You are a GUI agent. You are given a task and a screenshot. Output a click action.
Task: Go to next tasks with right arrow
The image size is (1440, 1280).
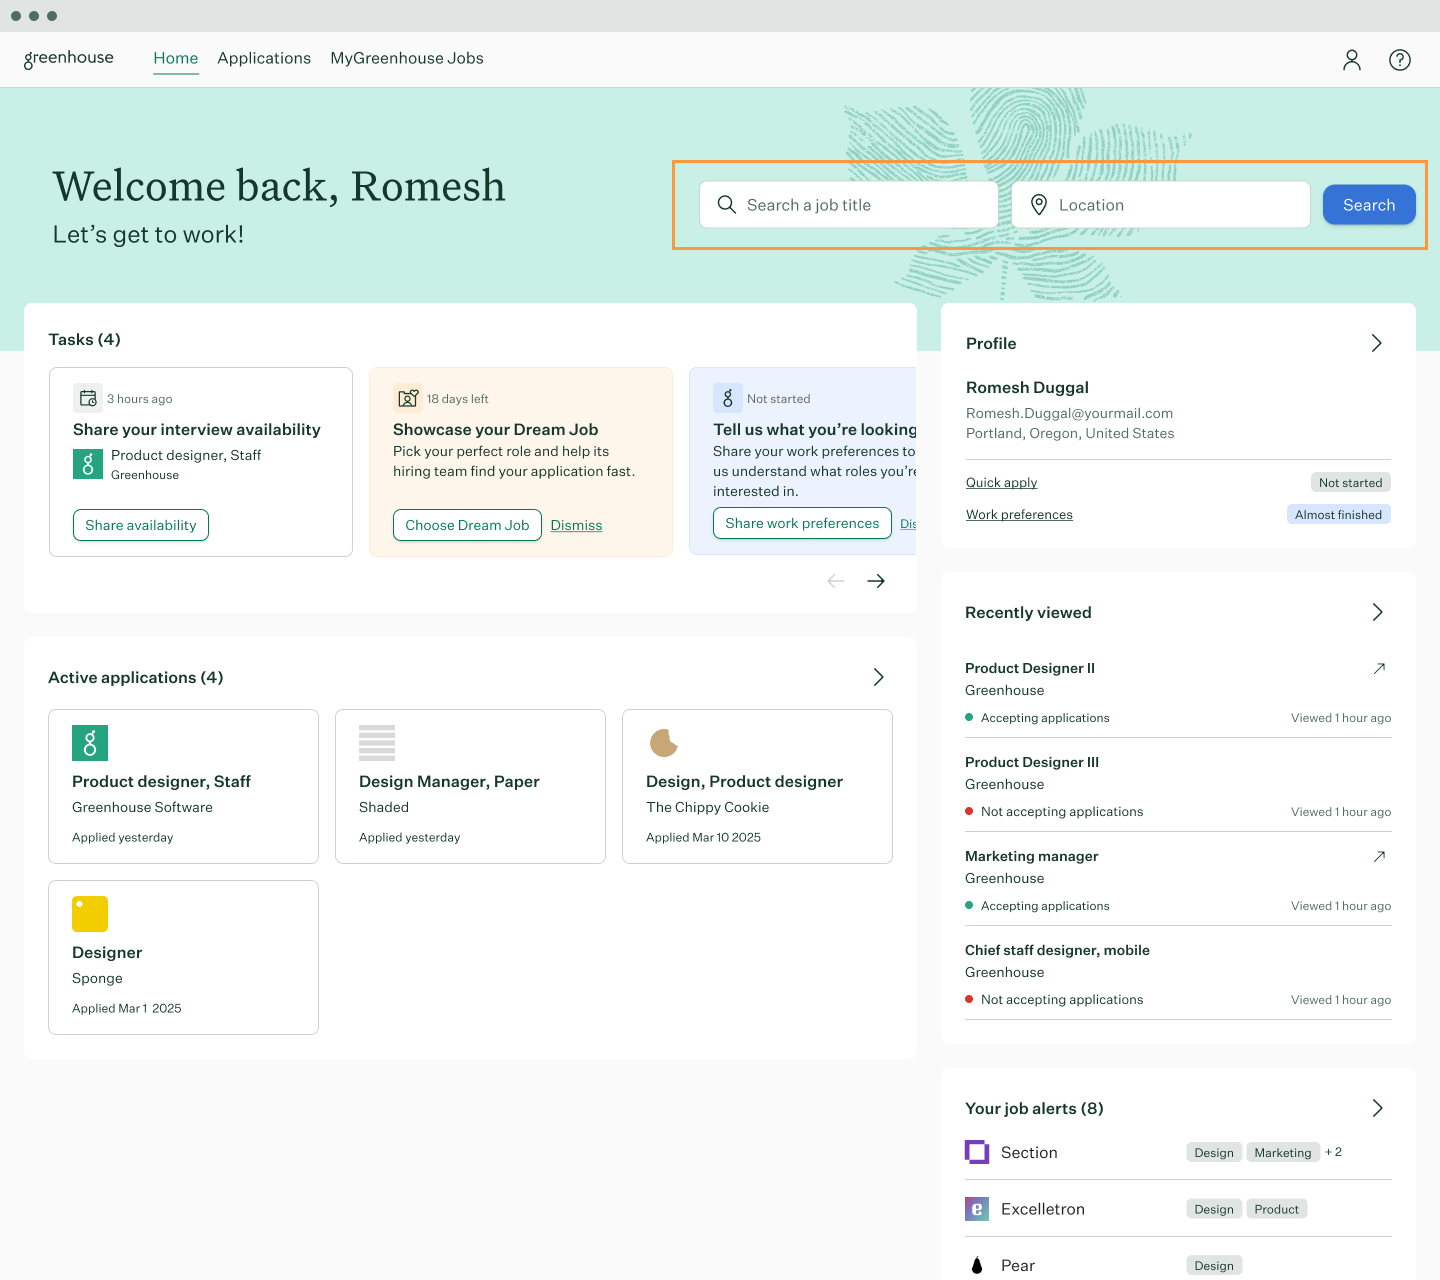[876, 581]
